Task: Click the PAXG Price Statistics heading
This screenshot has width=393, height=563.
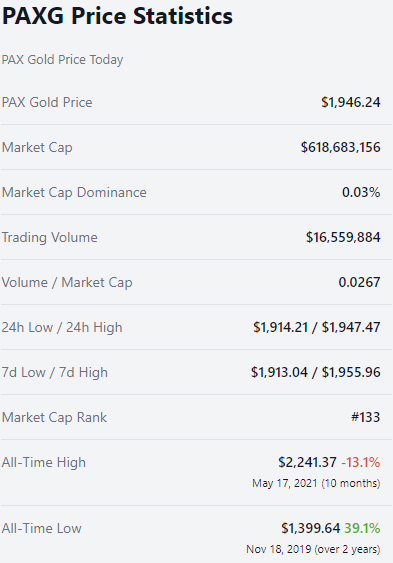Action: 117,16
